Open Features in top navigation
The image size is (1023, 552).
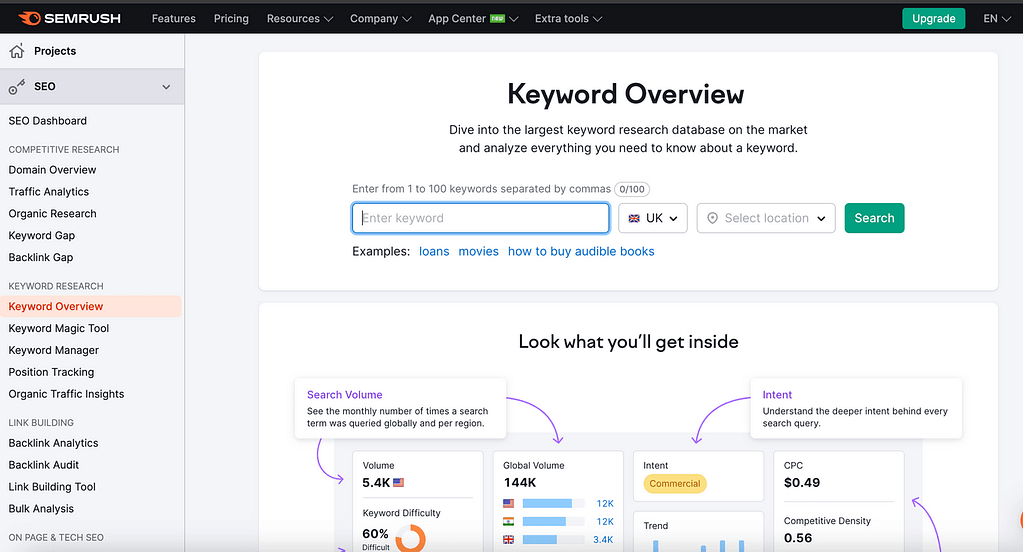coord(174,19)
